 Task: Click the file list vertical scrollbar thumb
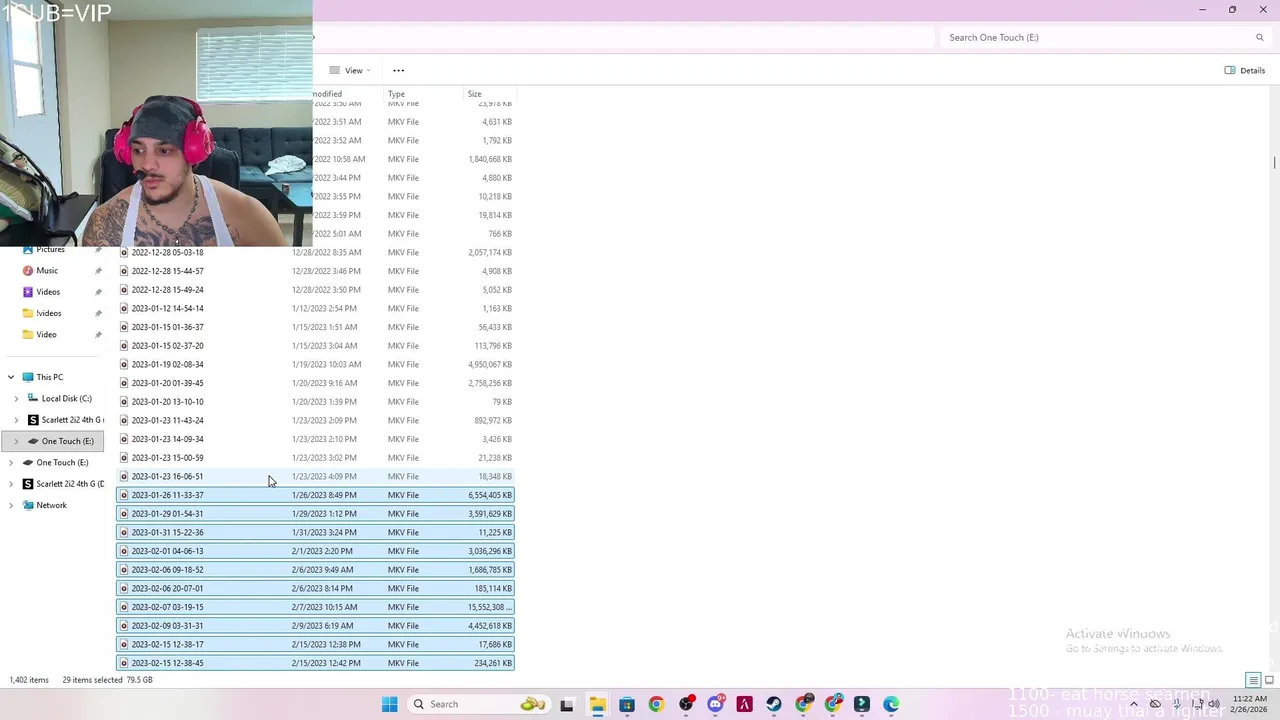pos(1274,162)
